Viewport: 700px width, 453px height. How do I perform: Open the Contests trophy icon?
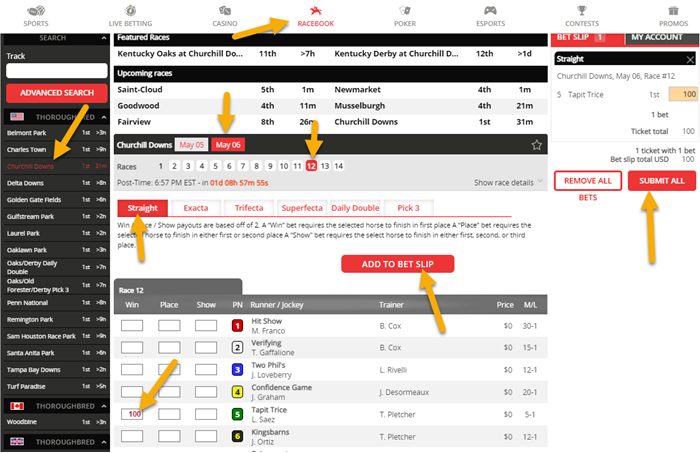tap(582, 10)
